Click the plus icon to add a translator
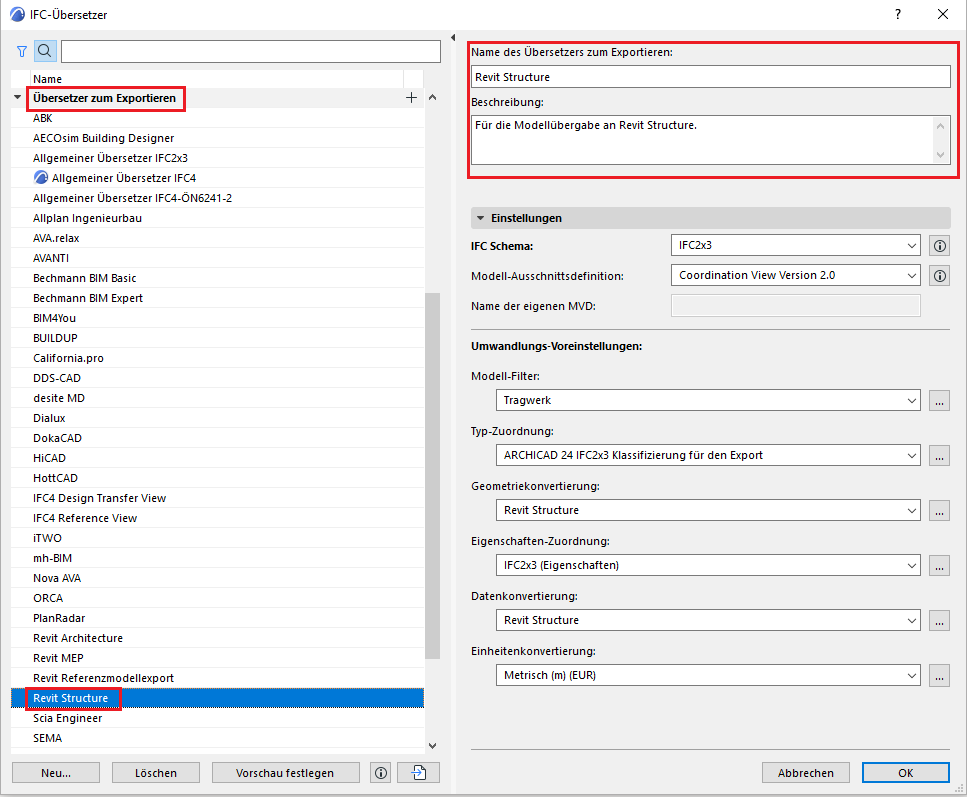967x797 pixels. point(411,98)
